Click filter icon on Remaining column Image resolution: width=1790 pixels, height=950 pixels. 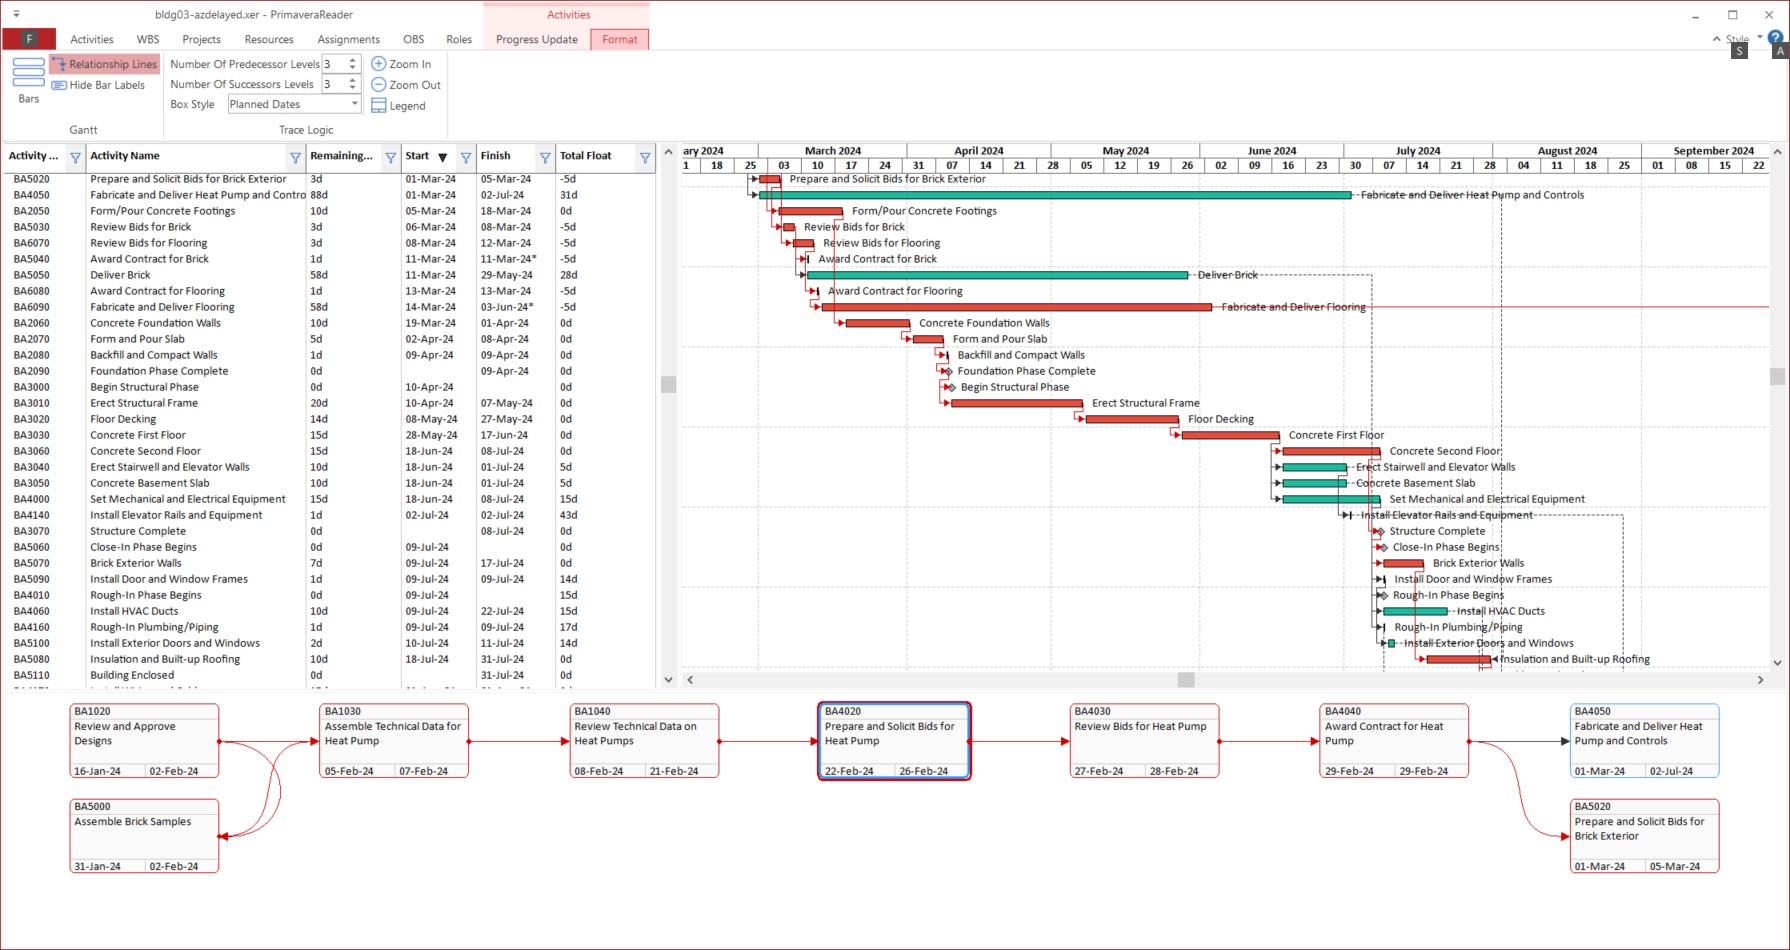tap(391, 157)
